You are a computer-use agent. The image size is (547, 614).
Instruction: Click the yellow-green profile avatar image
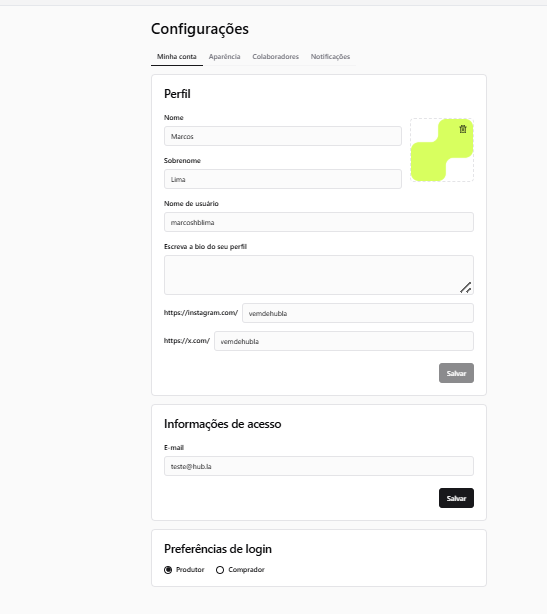pyautogui.click(x=442, y=150)
